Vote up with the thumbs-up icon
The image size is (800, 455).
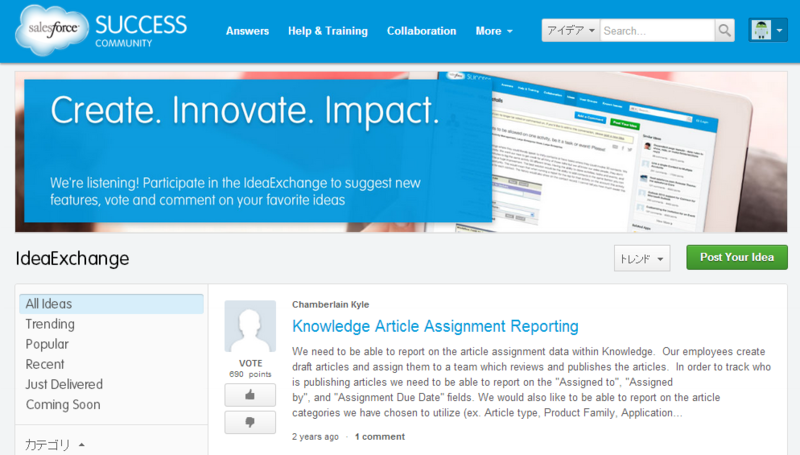(x=250, y=395)
